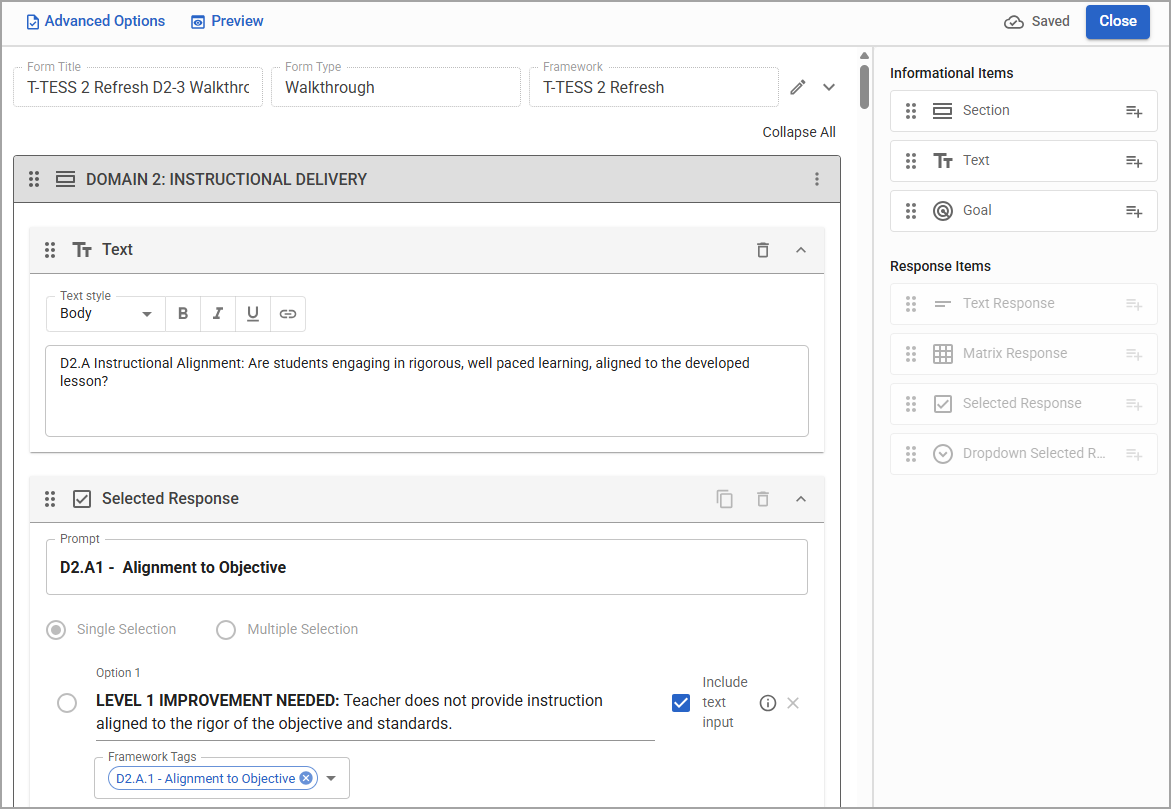Screen dimensions: 1171x809
Task: Select Multiple Selection radio button
Action: click(x=226, y=630)
